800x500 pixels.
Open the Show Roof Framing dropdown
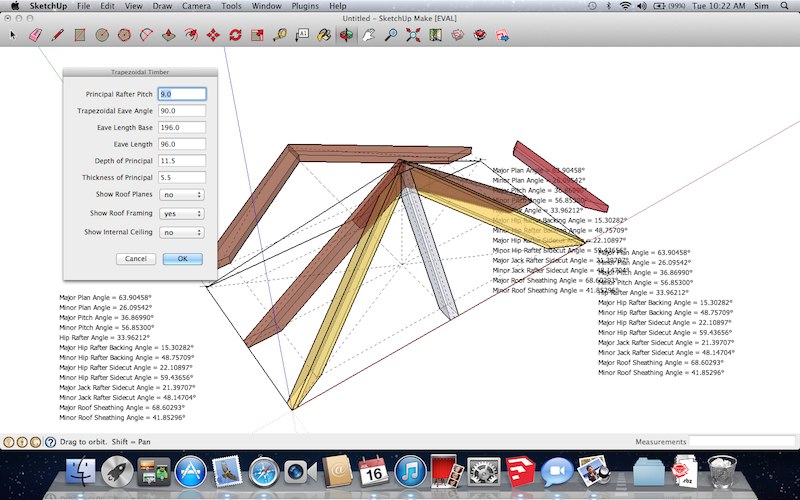pos(181,213)
